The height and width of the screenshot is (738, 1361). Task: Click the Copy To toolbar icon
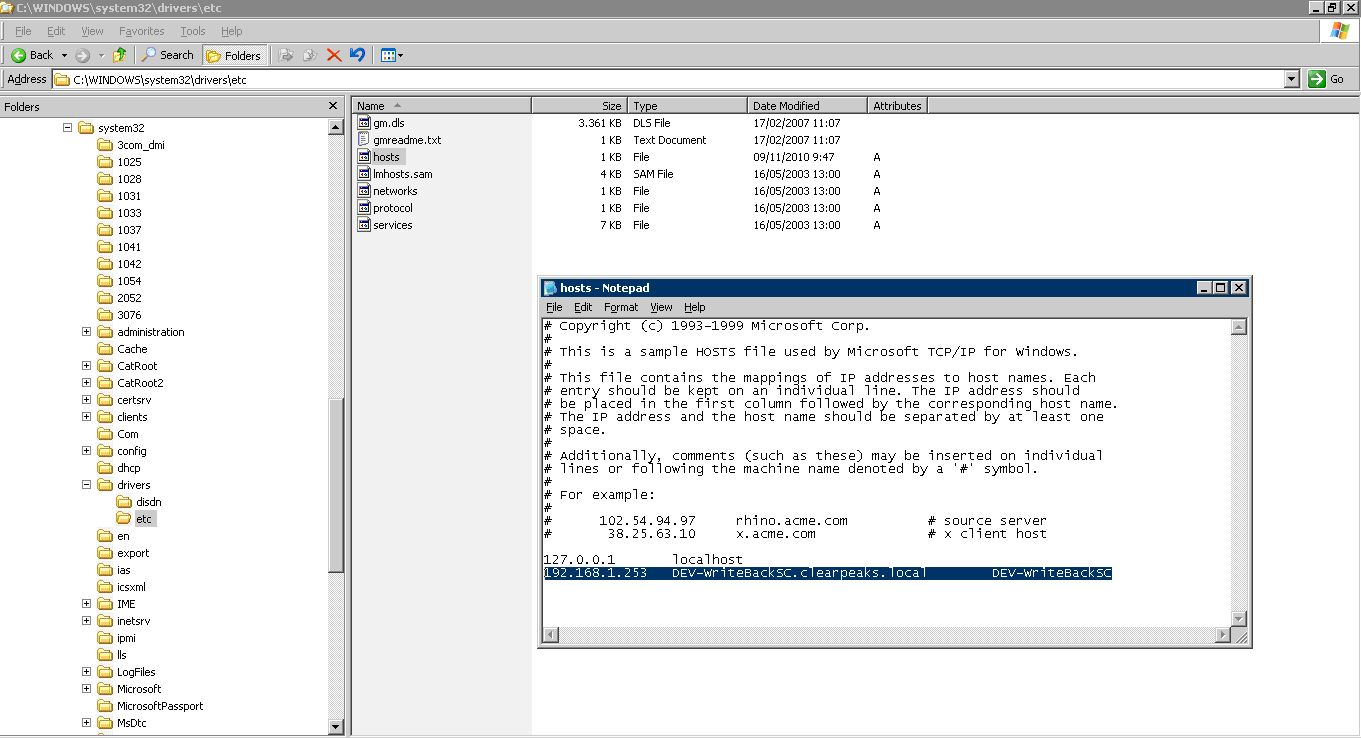(x=310, y=55)
